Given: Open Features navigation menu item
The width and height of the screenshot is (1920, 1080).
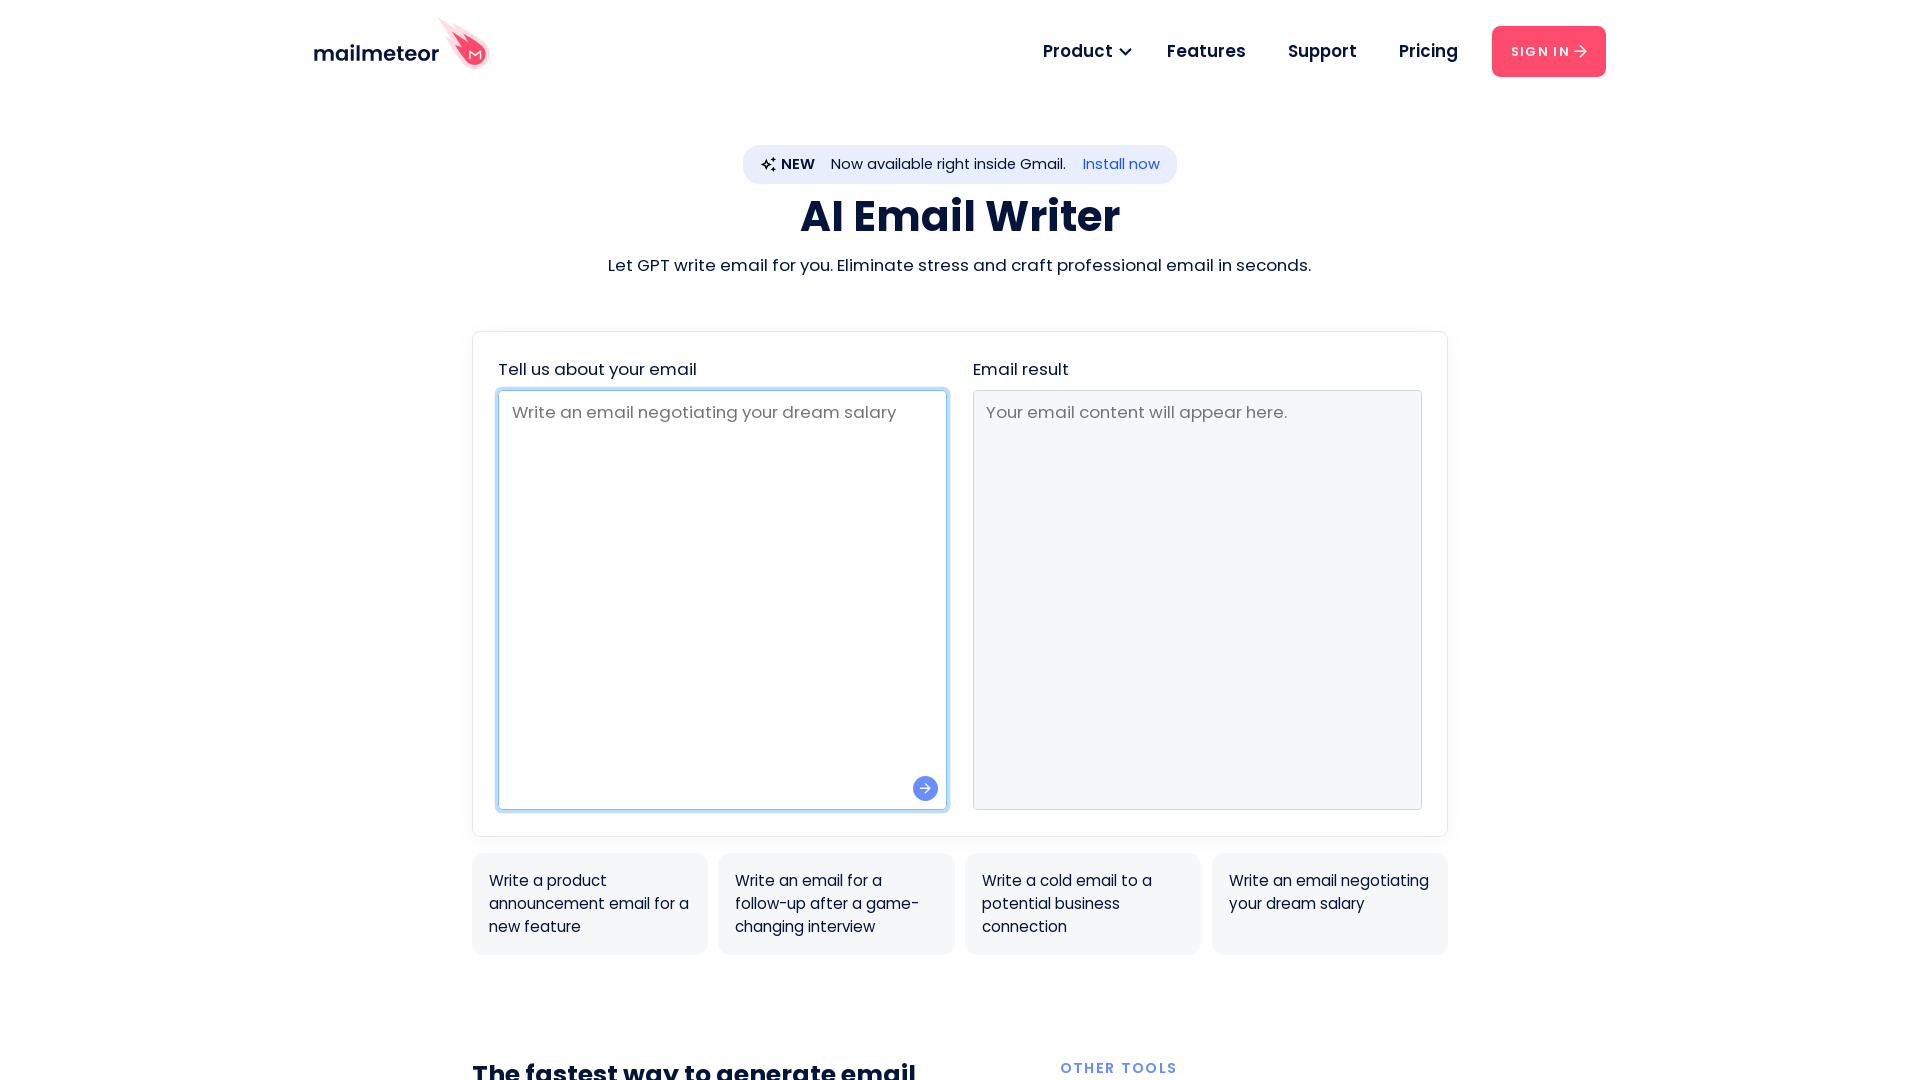Looking at the screenshot, I should (1205, 51).
